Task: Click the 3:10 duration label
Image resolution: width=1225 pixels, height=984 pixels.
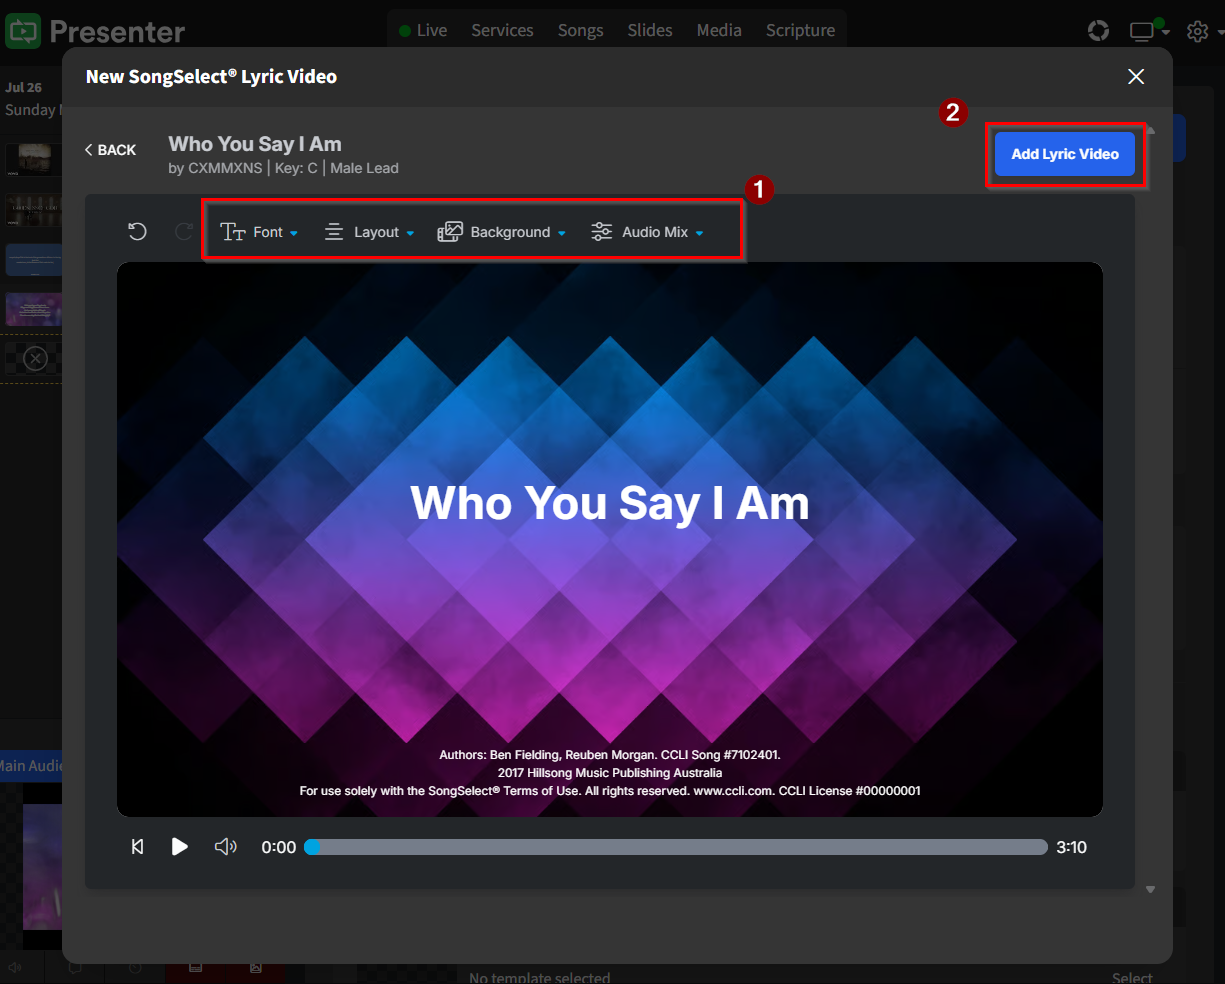Action: 1072,847
